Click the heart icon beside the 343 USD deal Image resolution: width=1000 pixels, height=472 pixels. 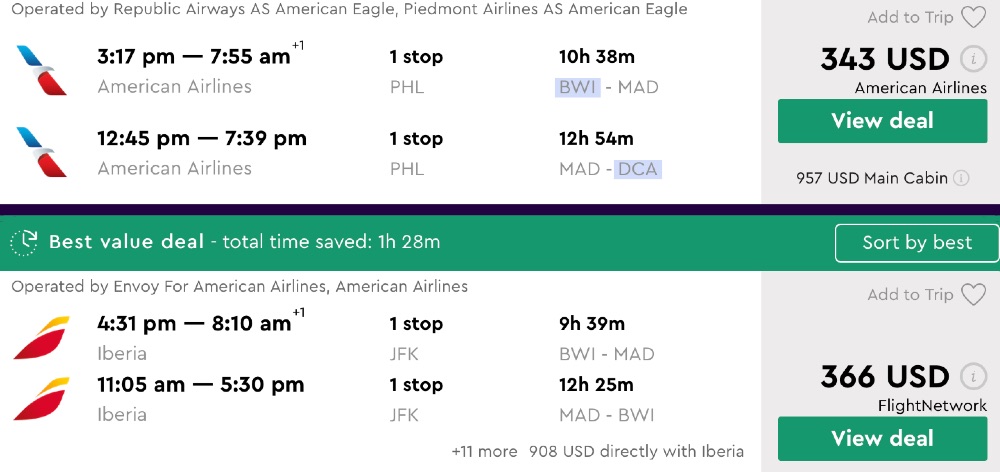(x=973, y=18)
